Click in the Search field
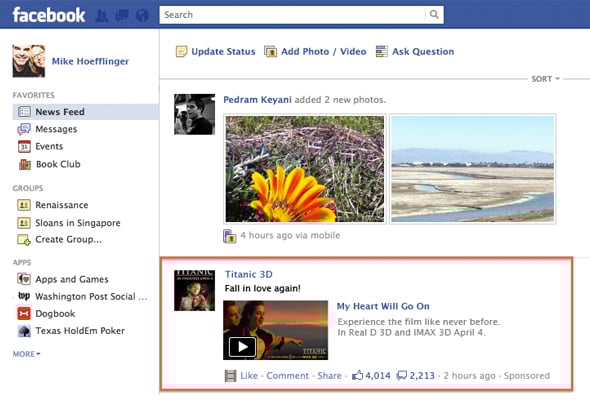This screenshot has height=400, width=590. [292, 15]
